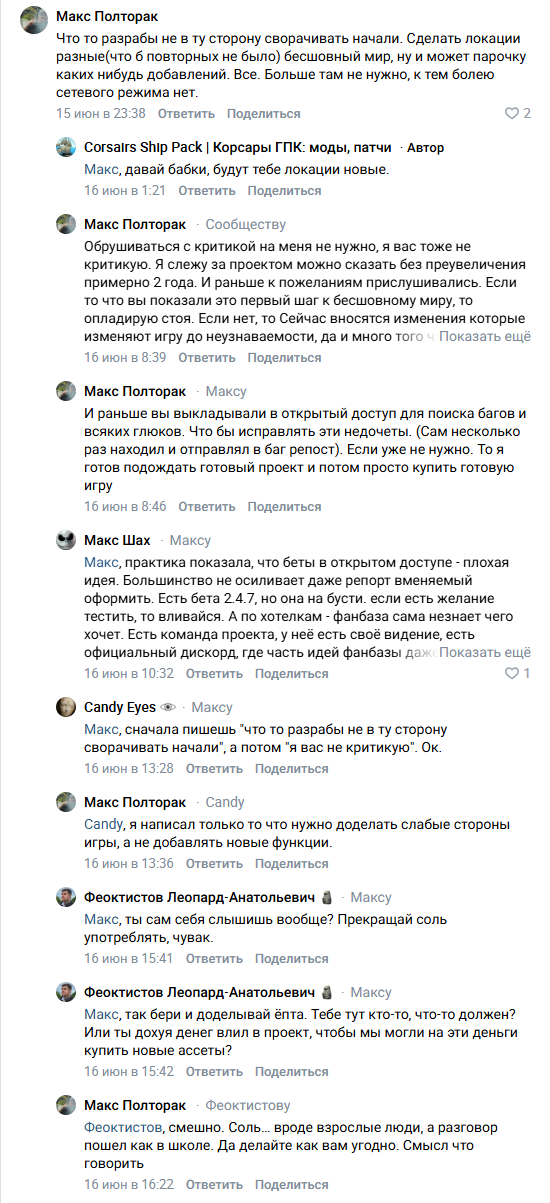The height and width of the screenshot is (1203, 550).
Task: Reply to Candy Eyes' comment at 13:28
Action: [214, 769]
